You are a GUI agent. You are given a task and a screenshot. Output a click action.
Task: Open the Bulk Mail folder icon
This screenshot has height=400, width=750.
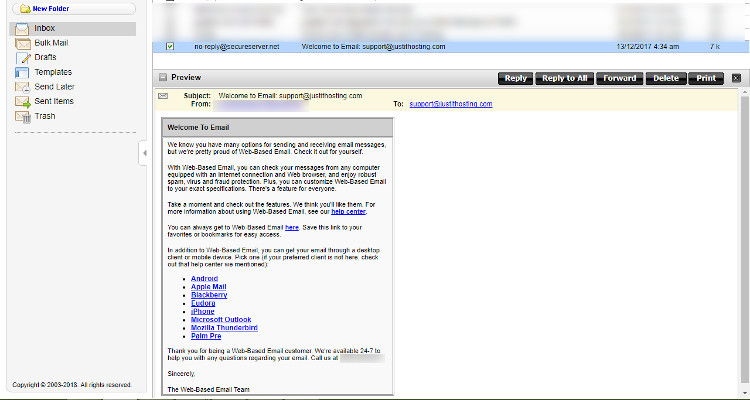tap(22, 44)
